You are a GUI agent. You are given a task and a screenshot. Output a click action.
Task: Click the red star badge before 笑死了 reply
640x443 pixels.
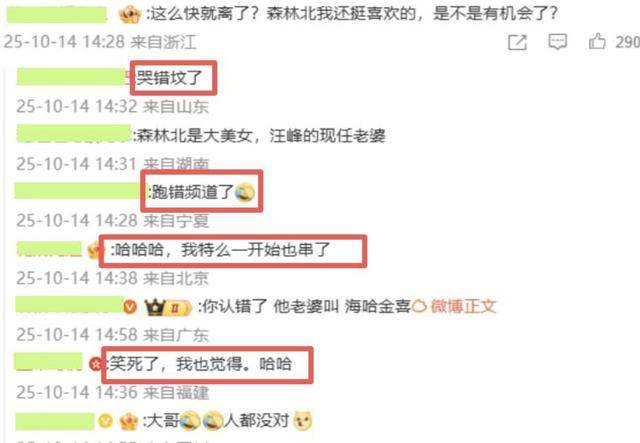pos(96,363)
